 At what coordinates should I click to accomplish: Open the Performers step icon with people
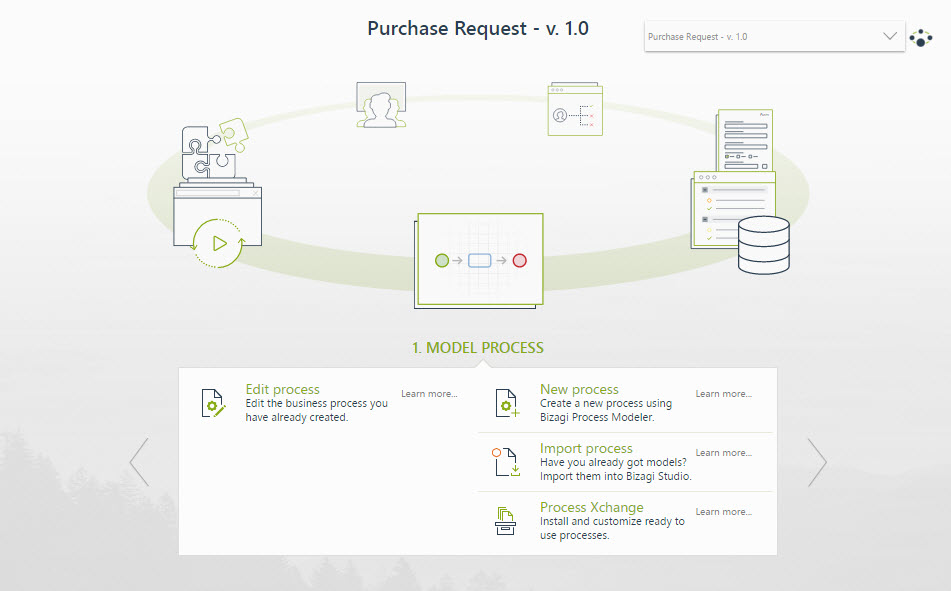pos(381,105)
